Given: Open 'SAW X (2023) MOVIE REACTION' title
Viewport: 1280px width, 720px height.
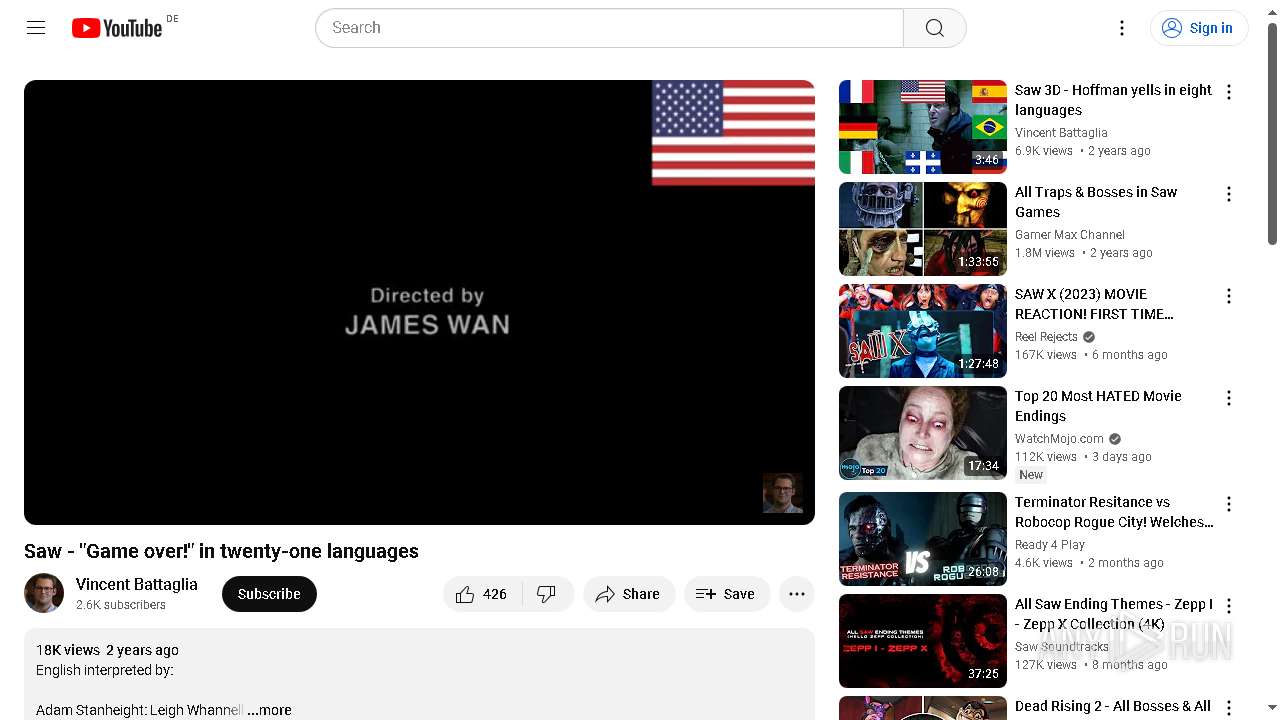Looking at the screenshot, I should [x=1094, y=304].
